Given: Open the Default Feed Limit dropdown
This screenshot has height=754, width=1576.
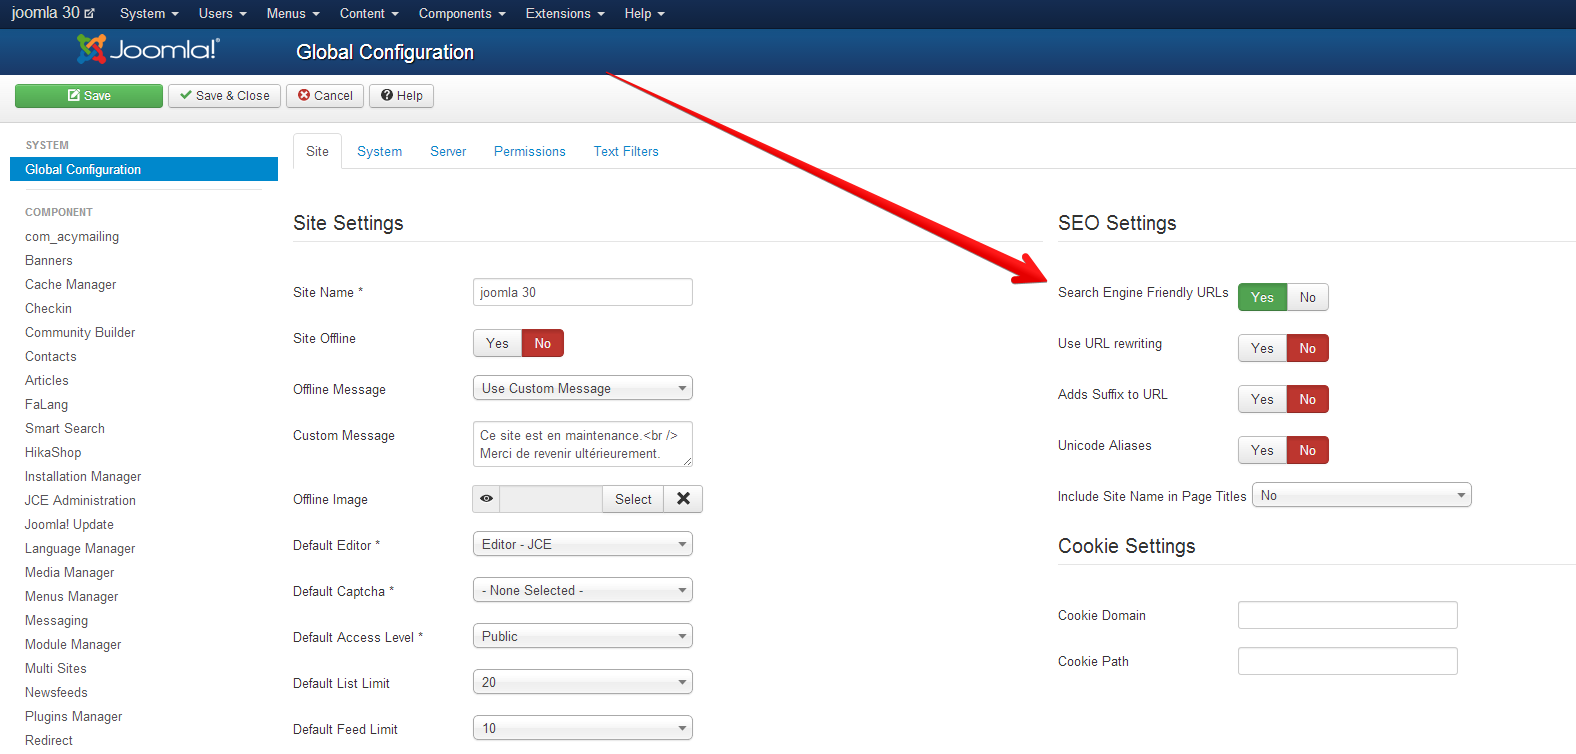Looking at the screenshot, I should pyautogui.click(x=583, y=728).
